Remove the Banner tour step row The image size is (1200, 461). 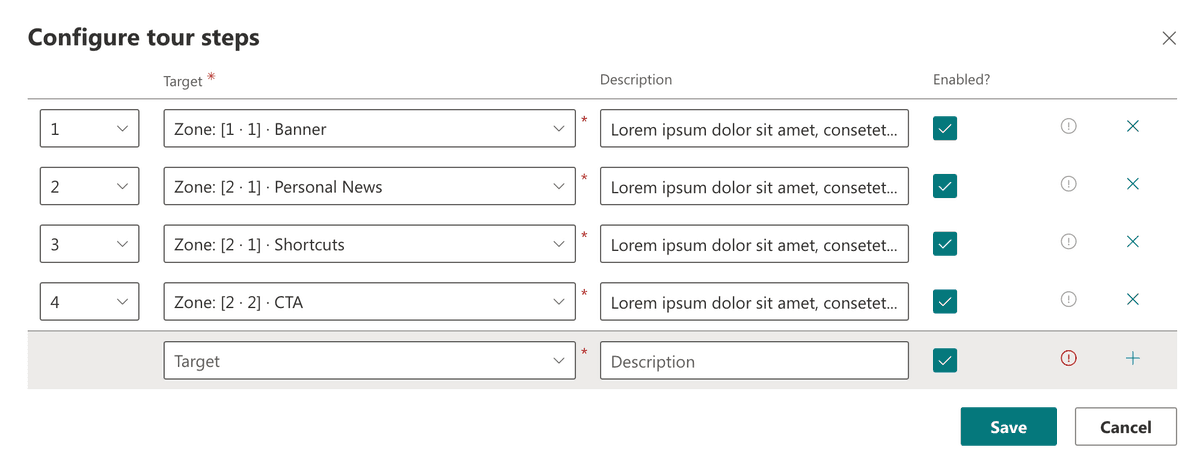point(1133,127)
